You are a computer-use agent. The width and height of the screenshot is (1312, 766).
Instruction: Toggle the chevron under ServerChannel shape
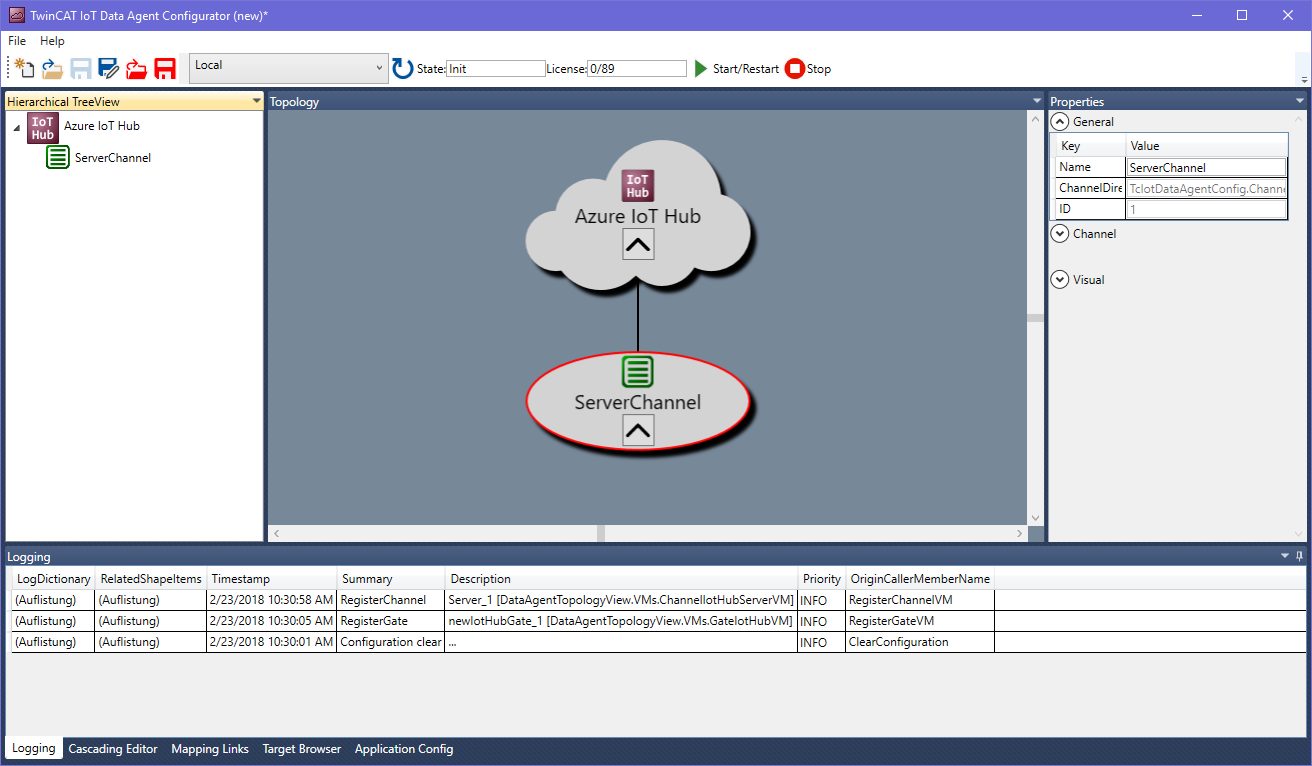click(x=638, y=430)
